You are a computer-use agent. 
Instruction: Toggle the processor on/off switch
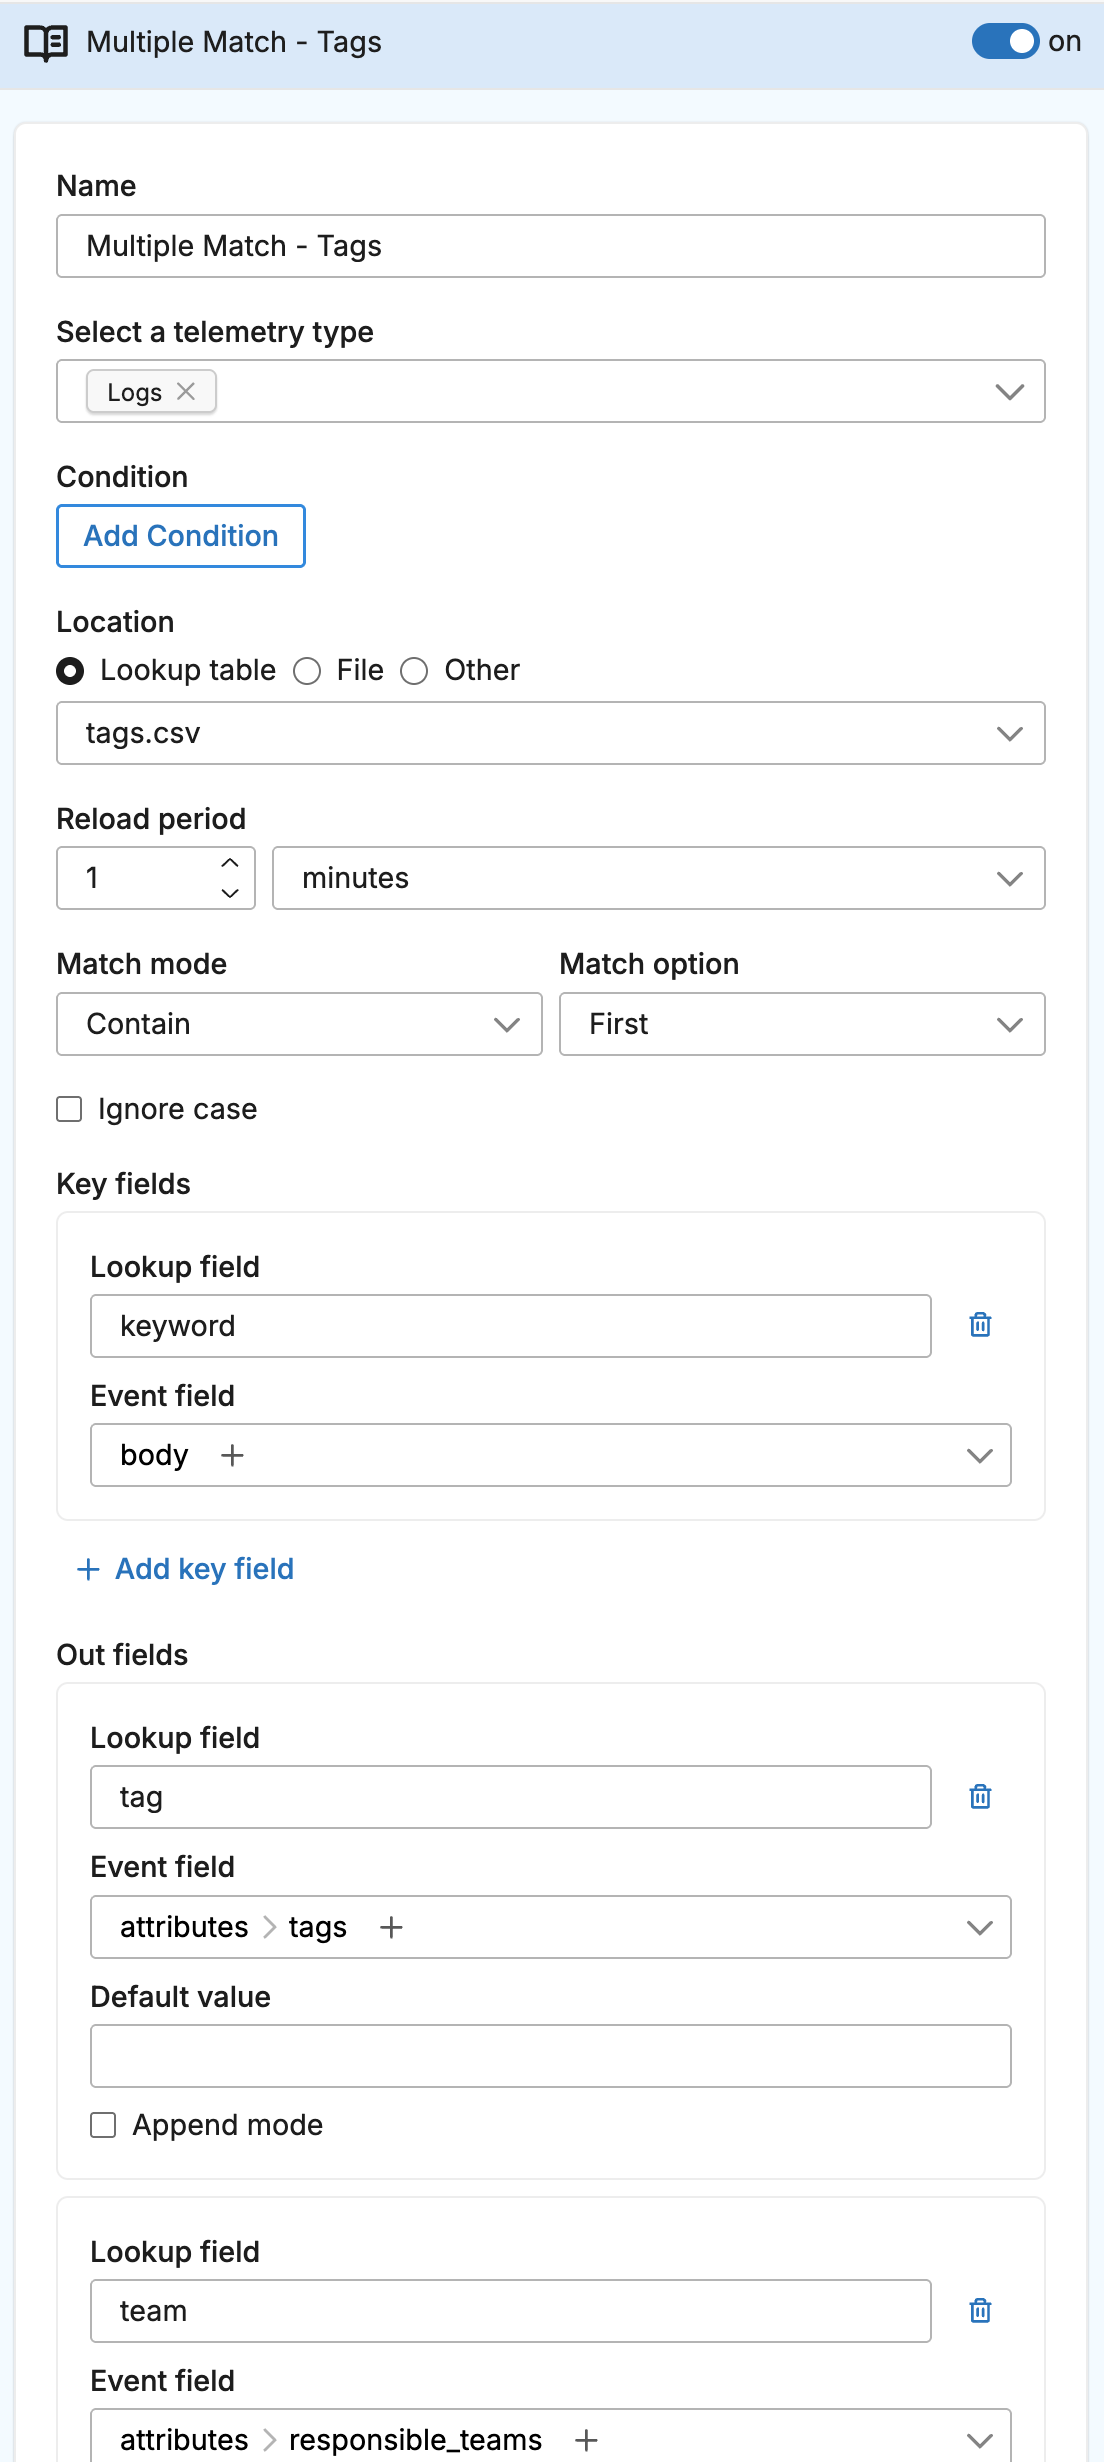(x=1005, y=42)
